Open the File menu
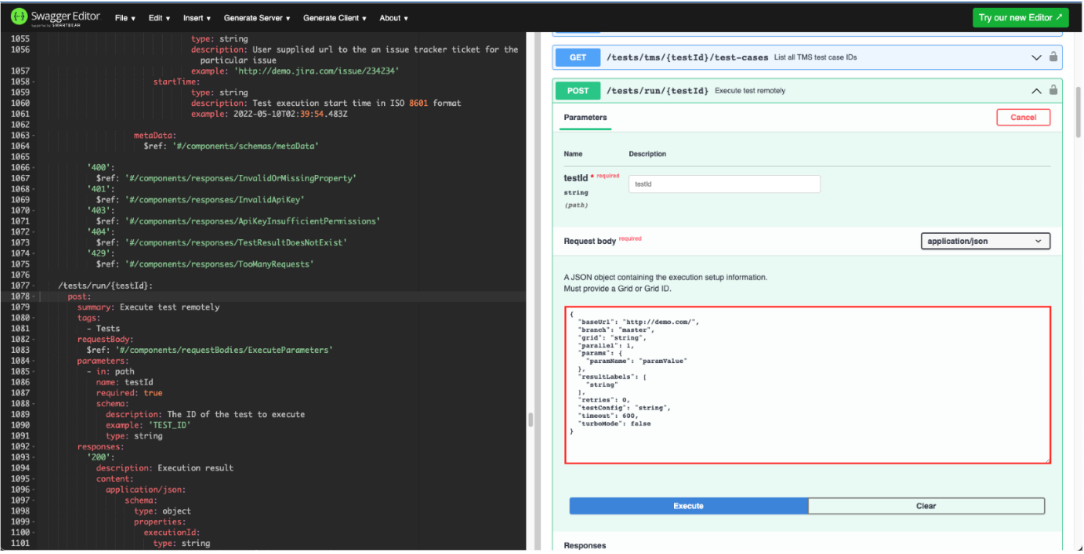 (x=125, y=18)
